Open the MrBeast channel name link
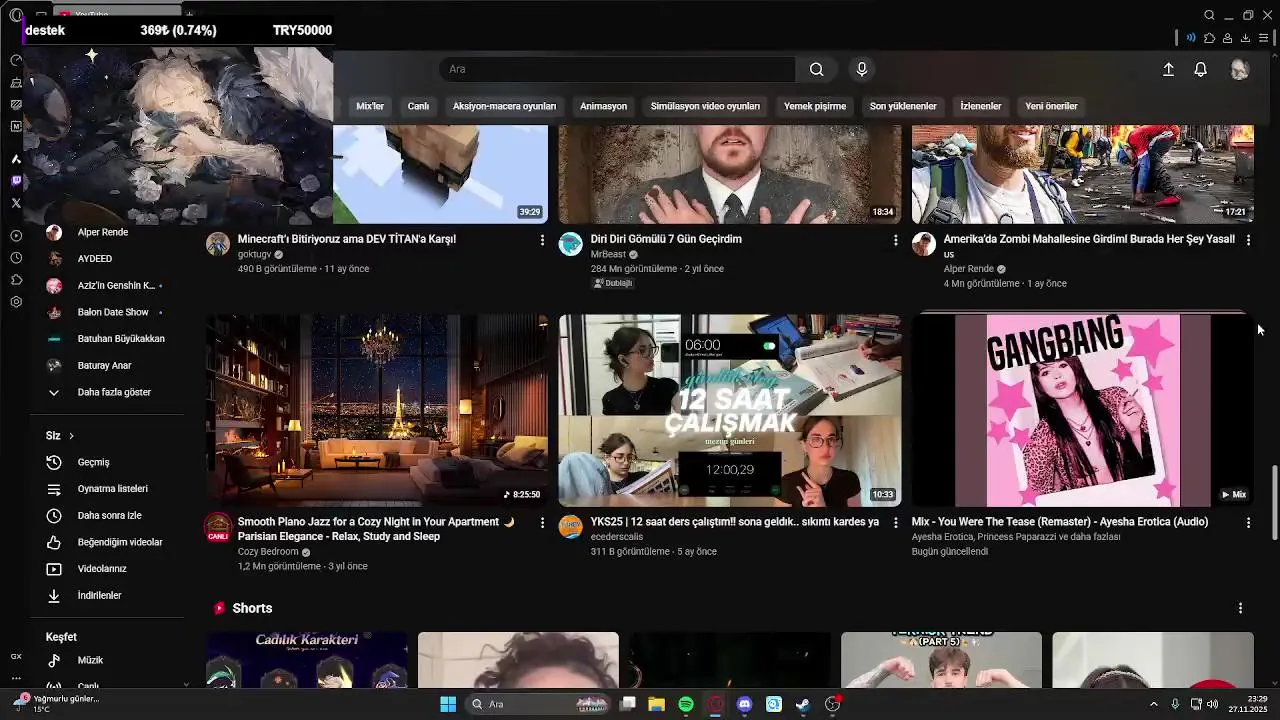The image size is (1280, 720). (x=608, y=254)
